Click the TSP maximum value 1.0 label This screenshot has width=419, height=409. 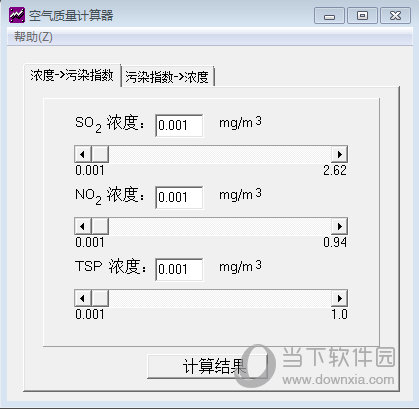(x=339, y=314)
